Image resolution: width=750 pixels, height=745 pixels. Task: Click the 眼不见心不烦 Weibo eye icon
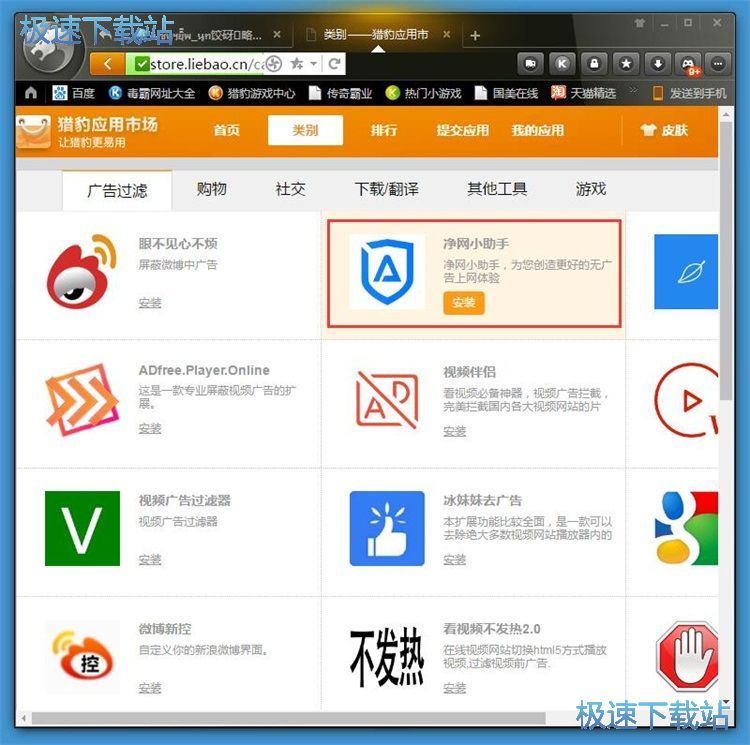tap(82, 272)
